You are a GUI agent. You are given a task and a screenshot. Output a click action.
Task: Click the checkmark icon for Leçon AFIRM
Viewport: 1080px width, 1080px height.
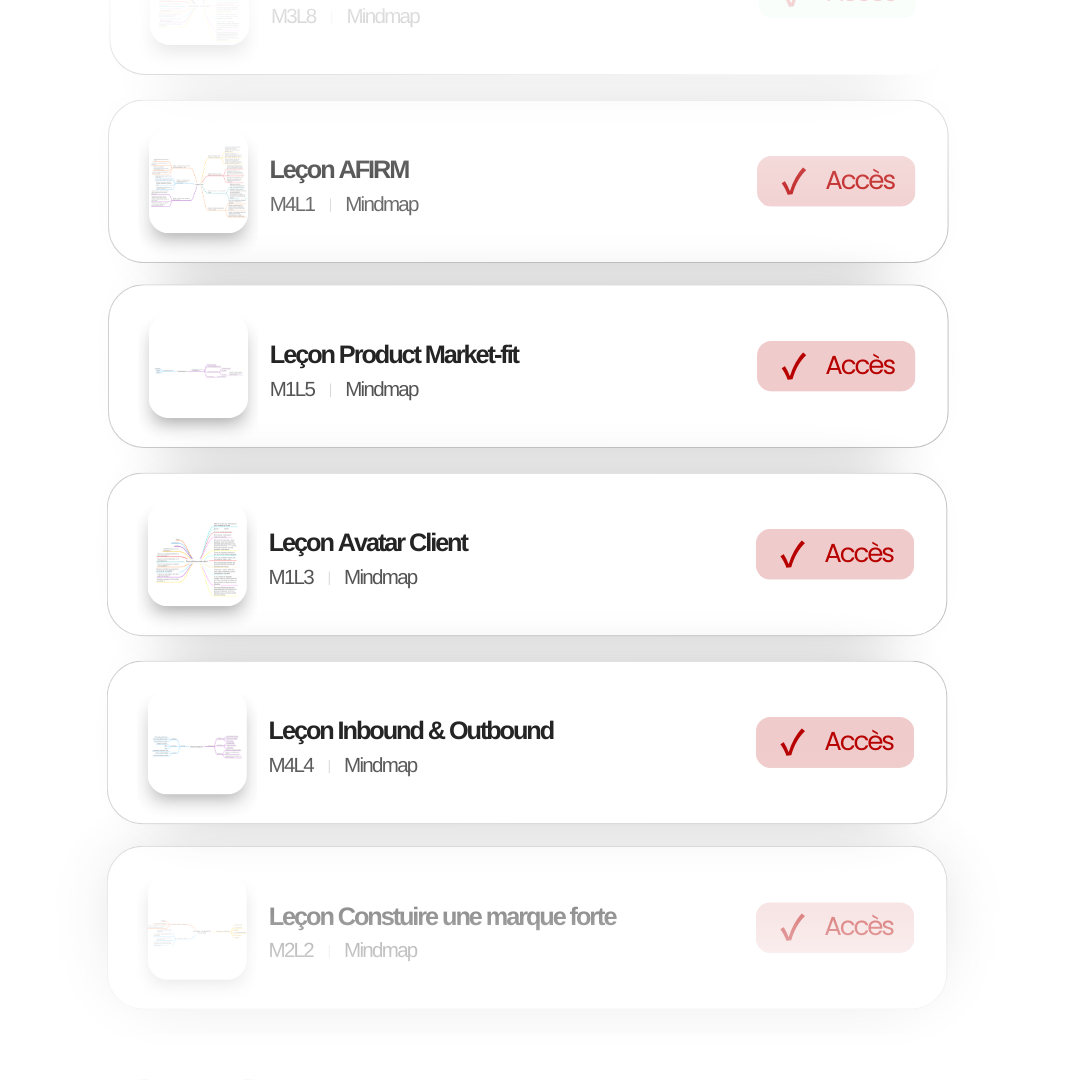tap(794, 182)
